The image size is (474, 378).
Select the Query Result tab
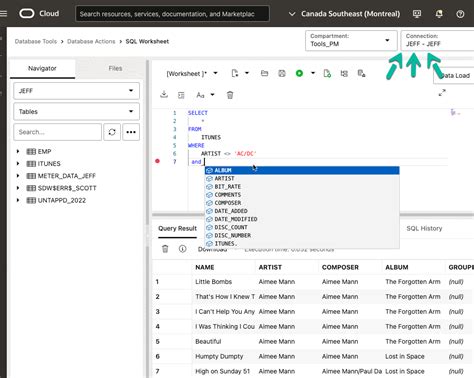[177, 229]
